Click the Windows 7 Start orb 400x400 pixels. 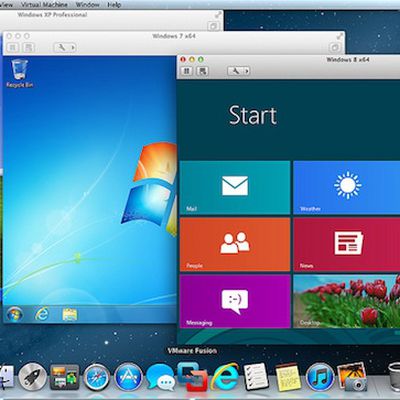click(14, 314)
